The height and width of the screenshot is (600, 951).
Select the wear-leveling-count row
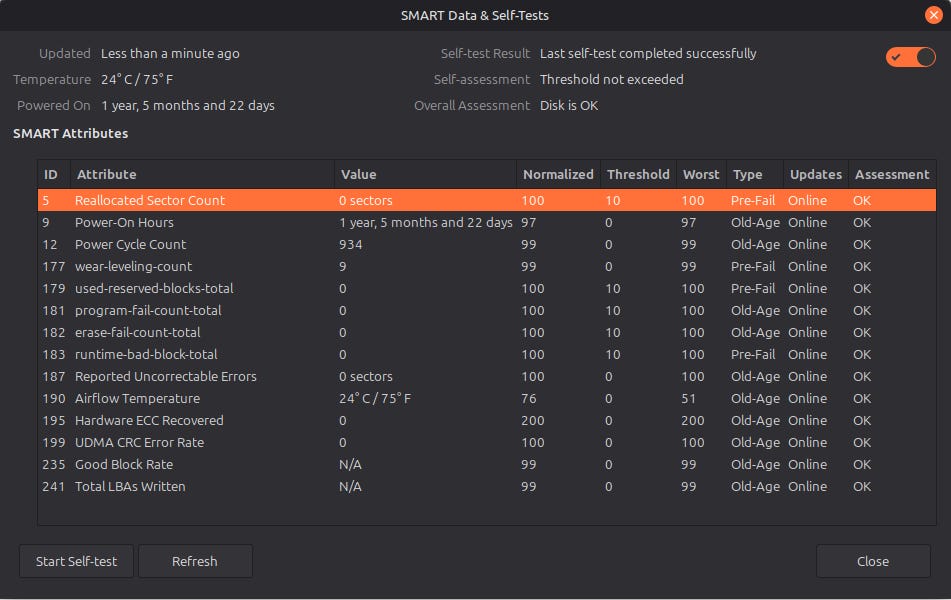tap(133, 266)
